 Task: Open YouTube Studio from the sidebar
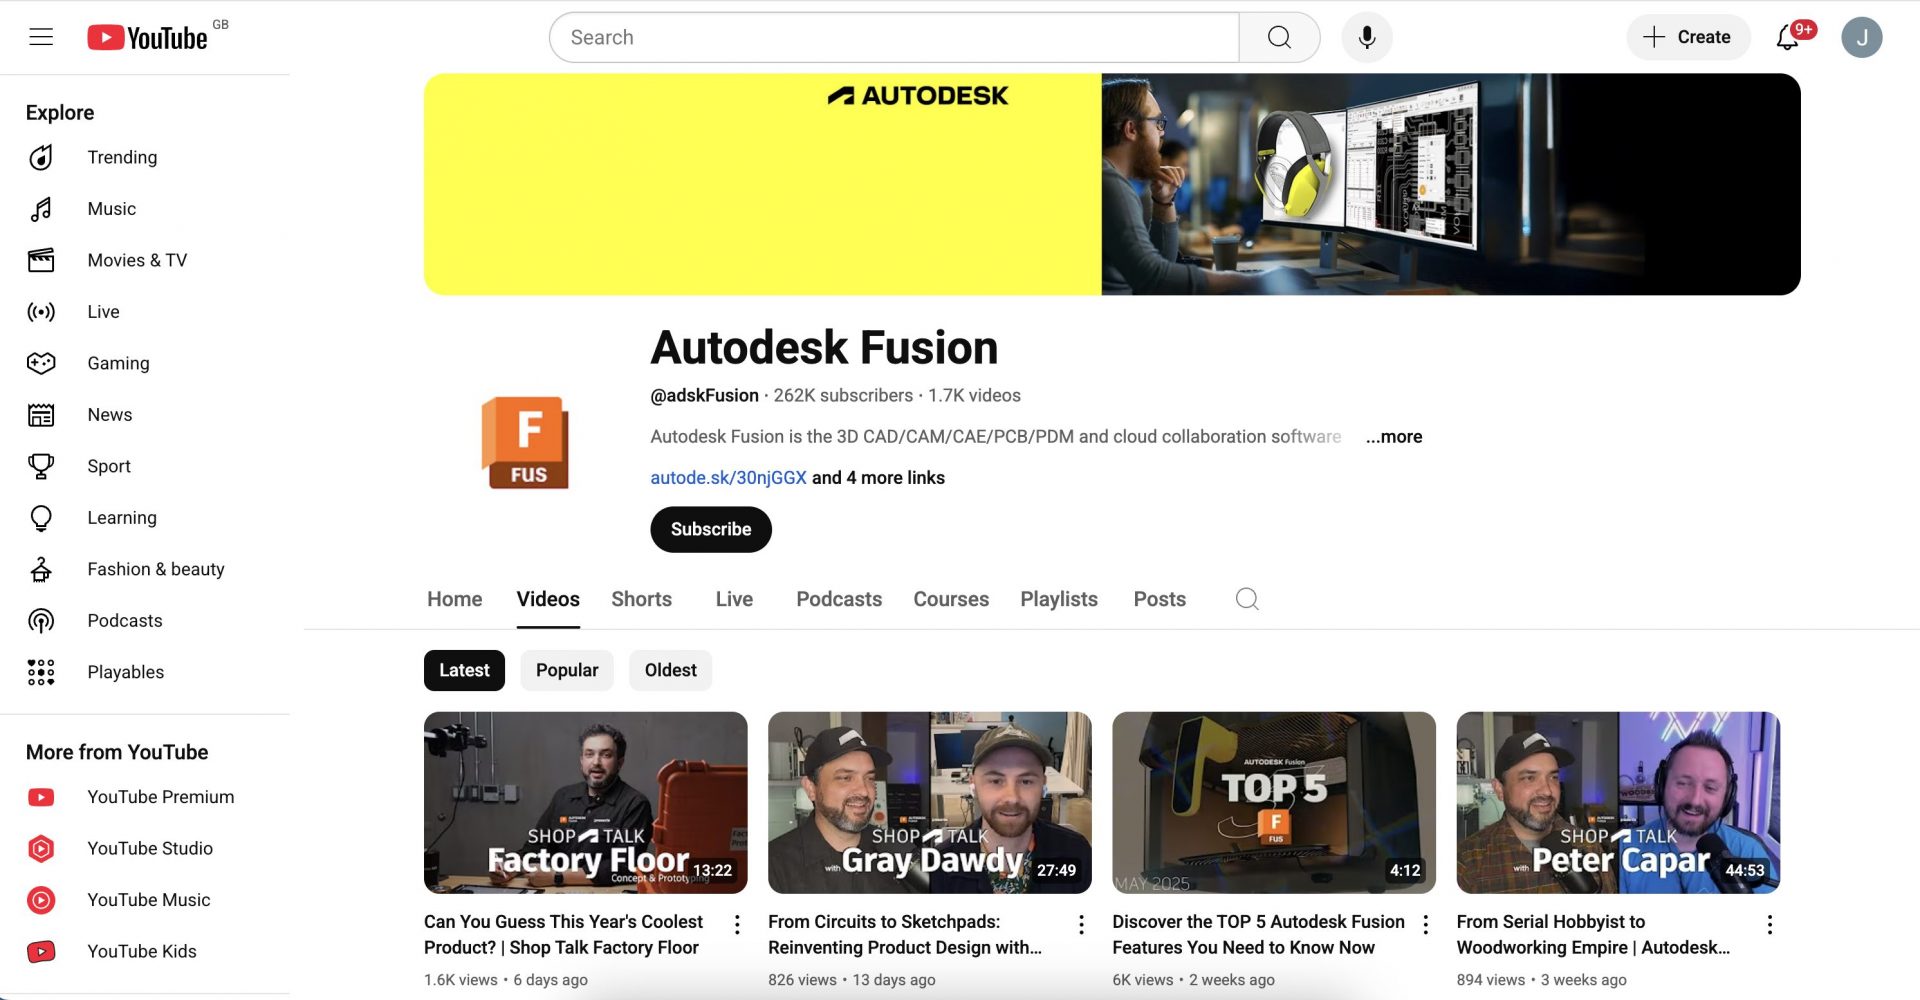tap(149, 848)
